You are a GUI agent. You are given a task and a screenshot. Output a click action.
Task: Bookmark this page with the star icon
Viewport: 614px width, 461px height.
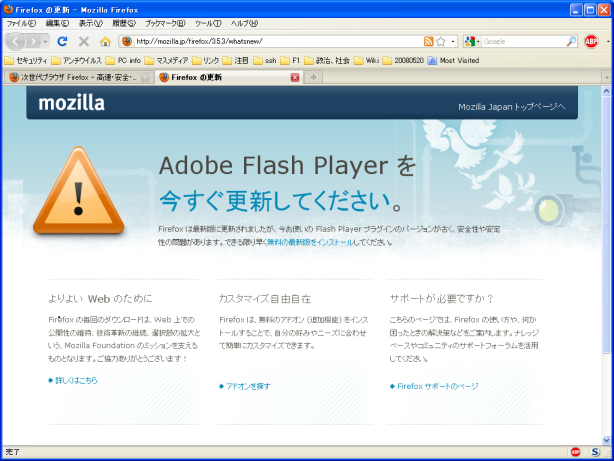441,41
